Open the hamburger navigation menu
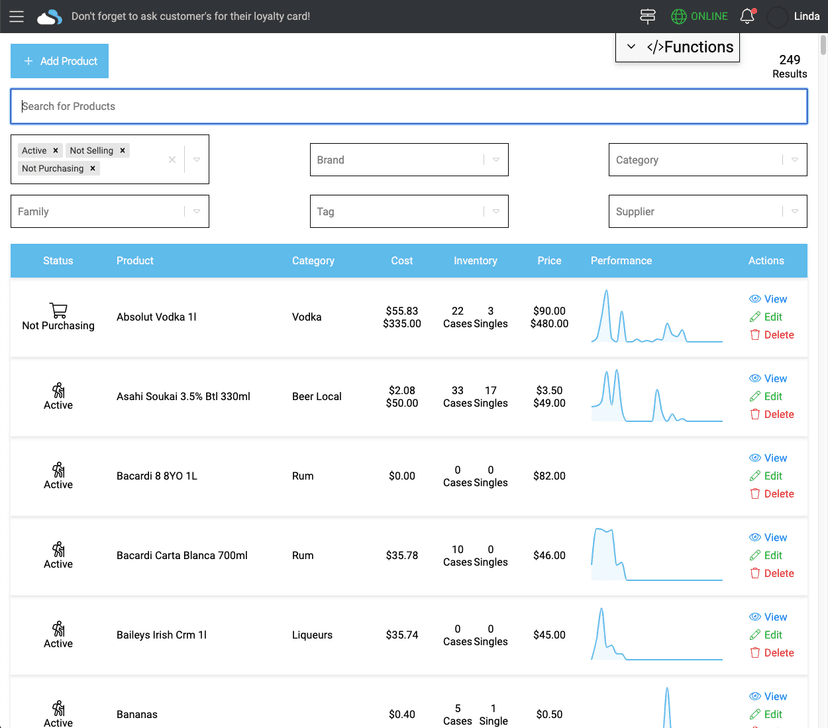 click(x=16, y=17)
